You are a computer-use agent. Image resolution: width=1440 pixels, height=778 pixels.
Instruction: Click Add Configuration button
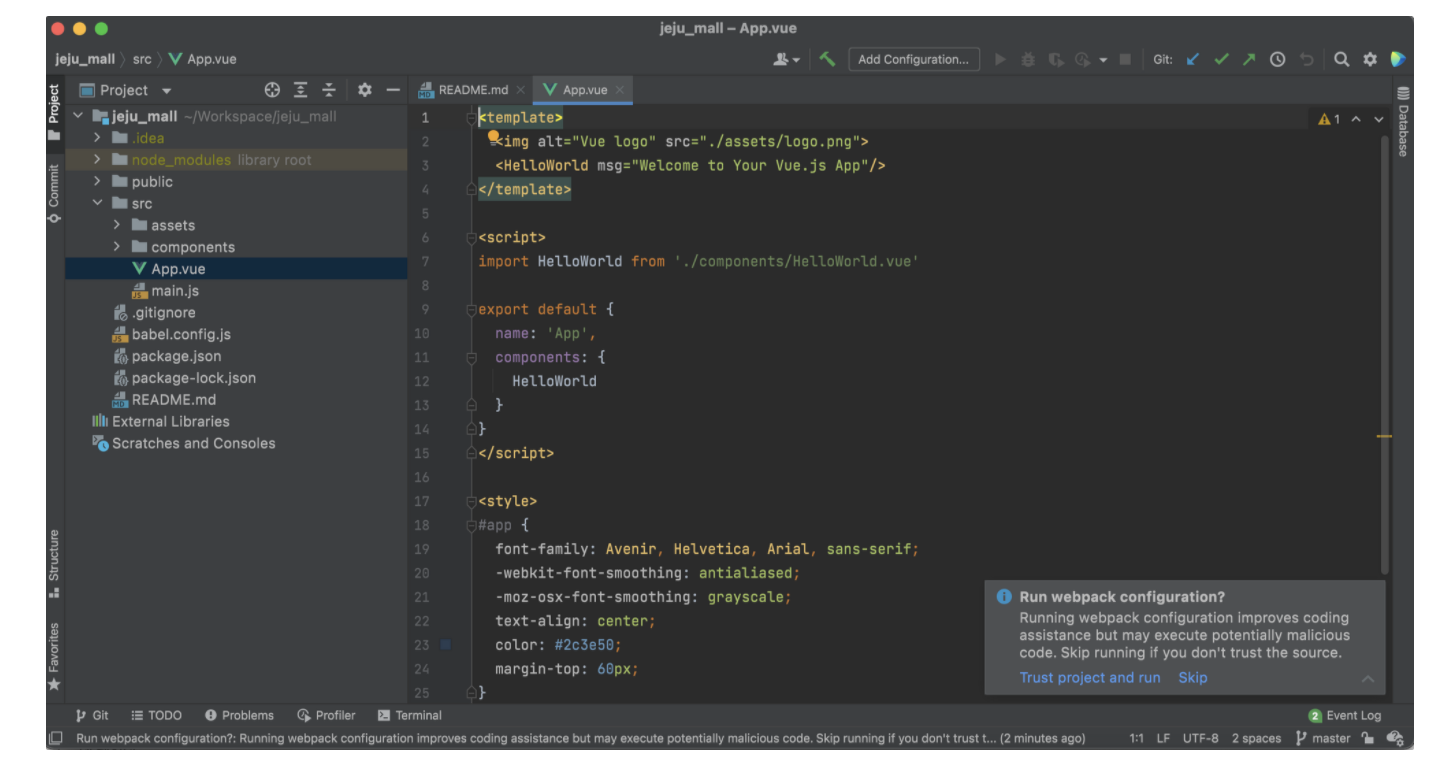(x=914, y=60)
